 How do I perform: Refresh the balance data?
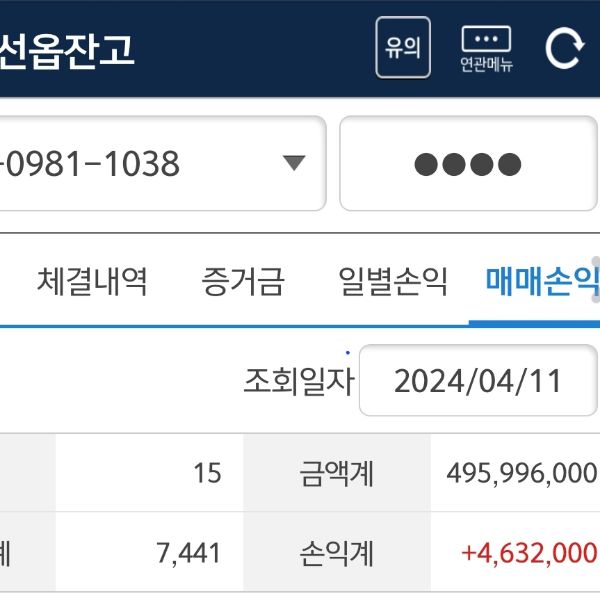click(563, 49)
